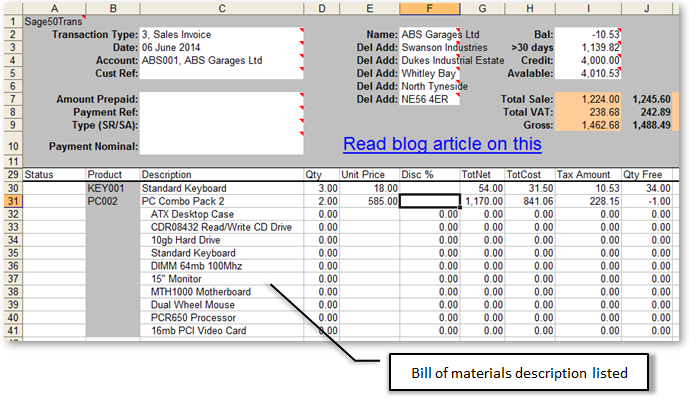Select Gross value 1,462.68

pos(588,125)
